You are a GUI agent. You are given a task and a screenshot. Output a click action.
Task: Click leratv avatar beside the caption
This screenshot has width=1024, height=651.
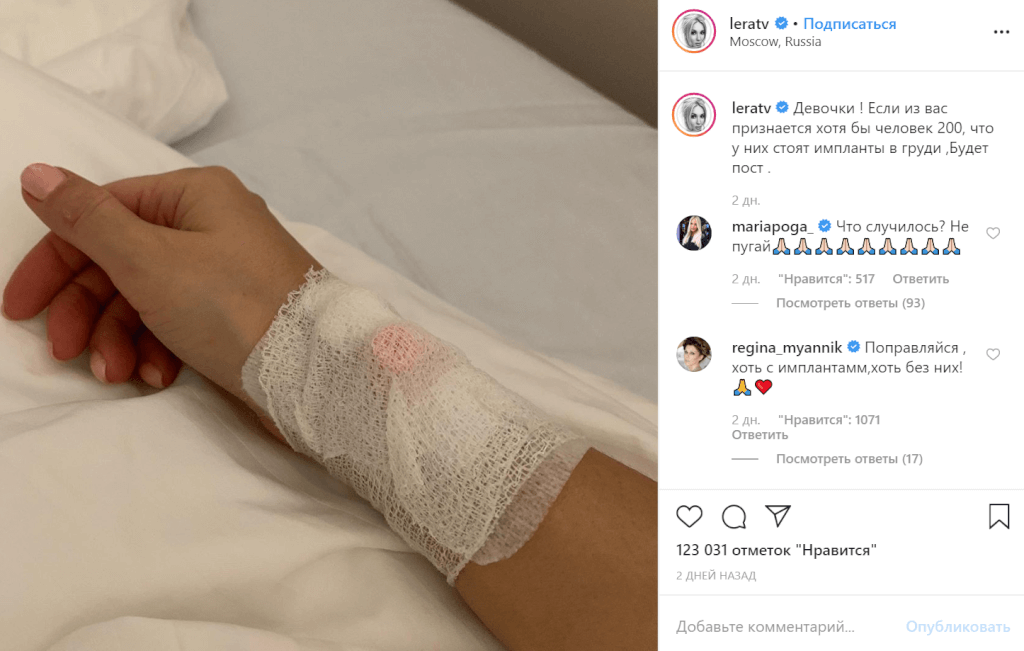click(x=694, y=115)
